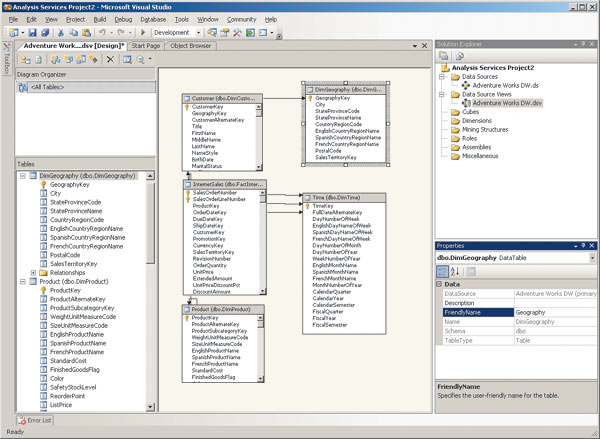Click the Alphabetical A-Z sort icon in Properties
The width and height of the screenshot is (600, 439).
[x=455, y=272]
